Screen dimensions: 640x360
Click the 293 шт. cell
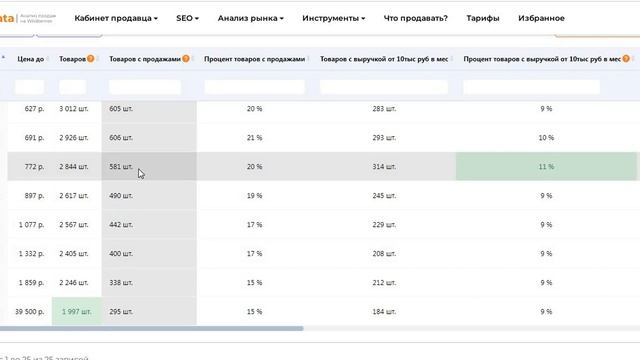pyautogui.click(x=384, y=138)
